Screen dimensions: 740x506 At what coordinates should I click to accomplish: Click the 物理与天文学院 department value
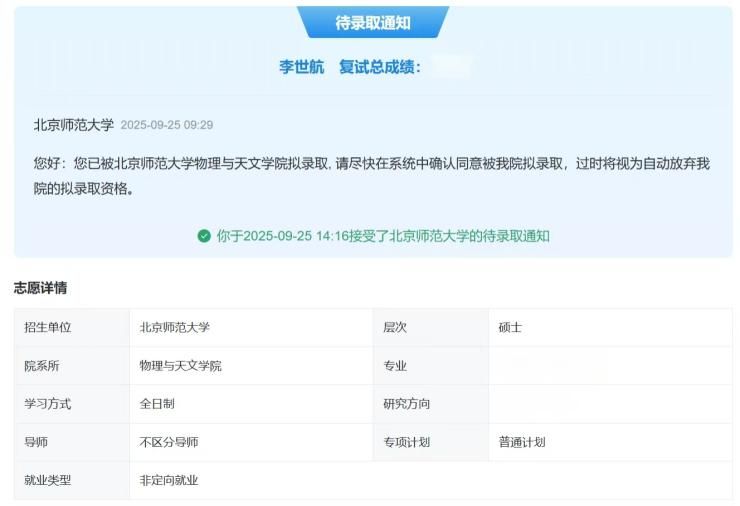point(181,366)
